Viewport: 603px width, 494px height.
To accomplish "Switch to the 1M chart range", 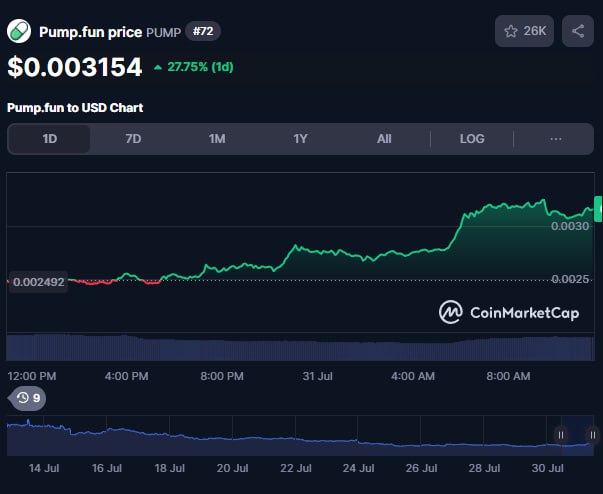I will pyautogui.click(x=217, y=139).
